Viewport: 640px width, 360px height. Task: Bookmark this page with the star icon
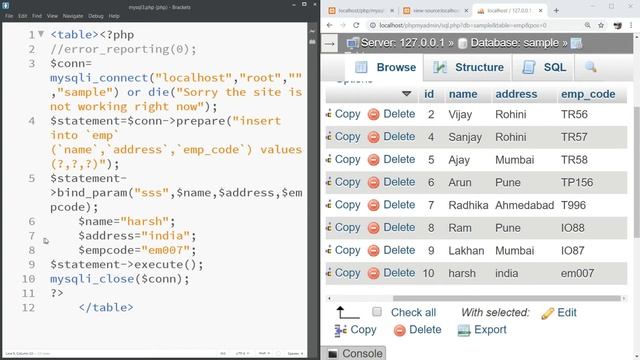pyautogui.click(x=601, y=25)
